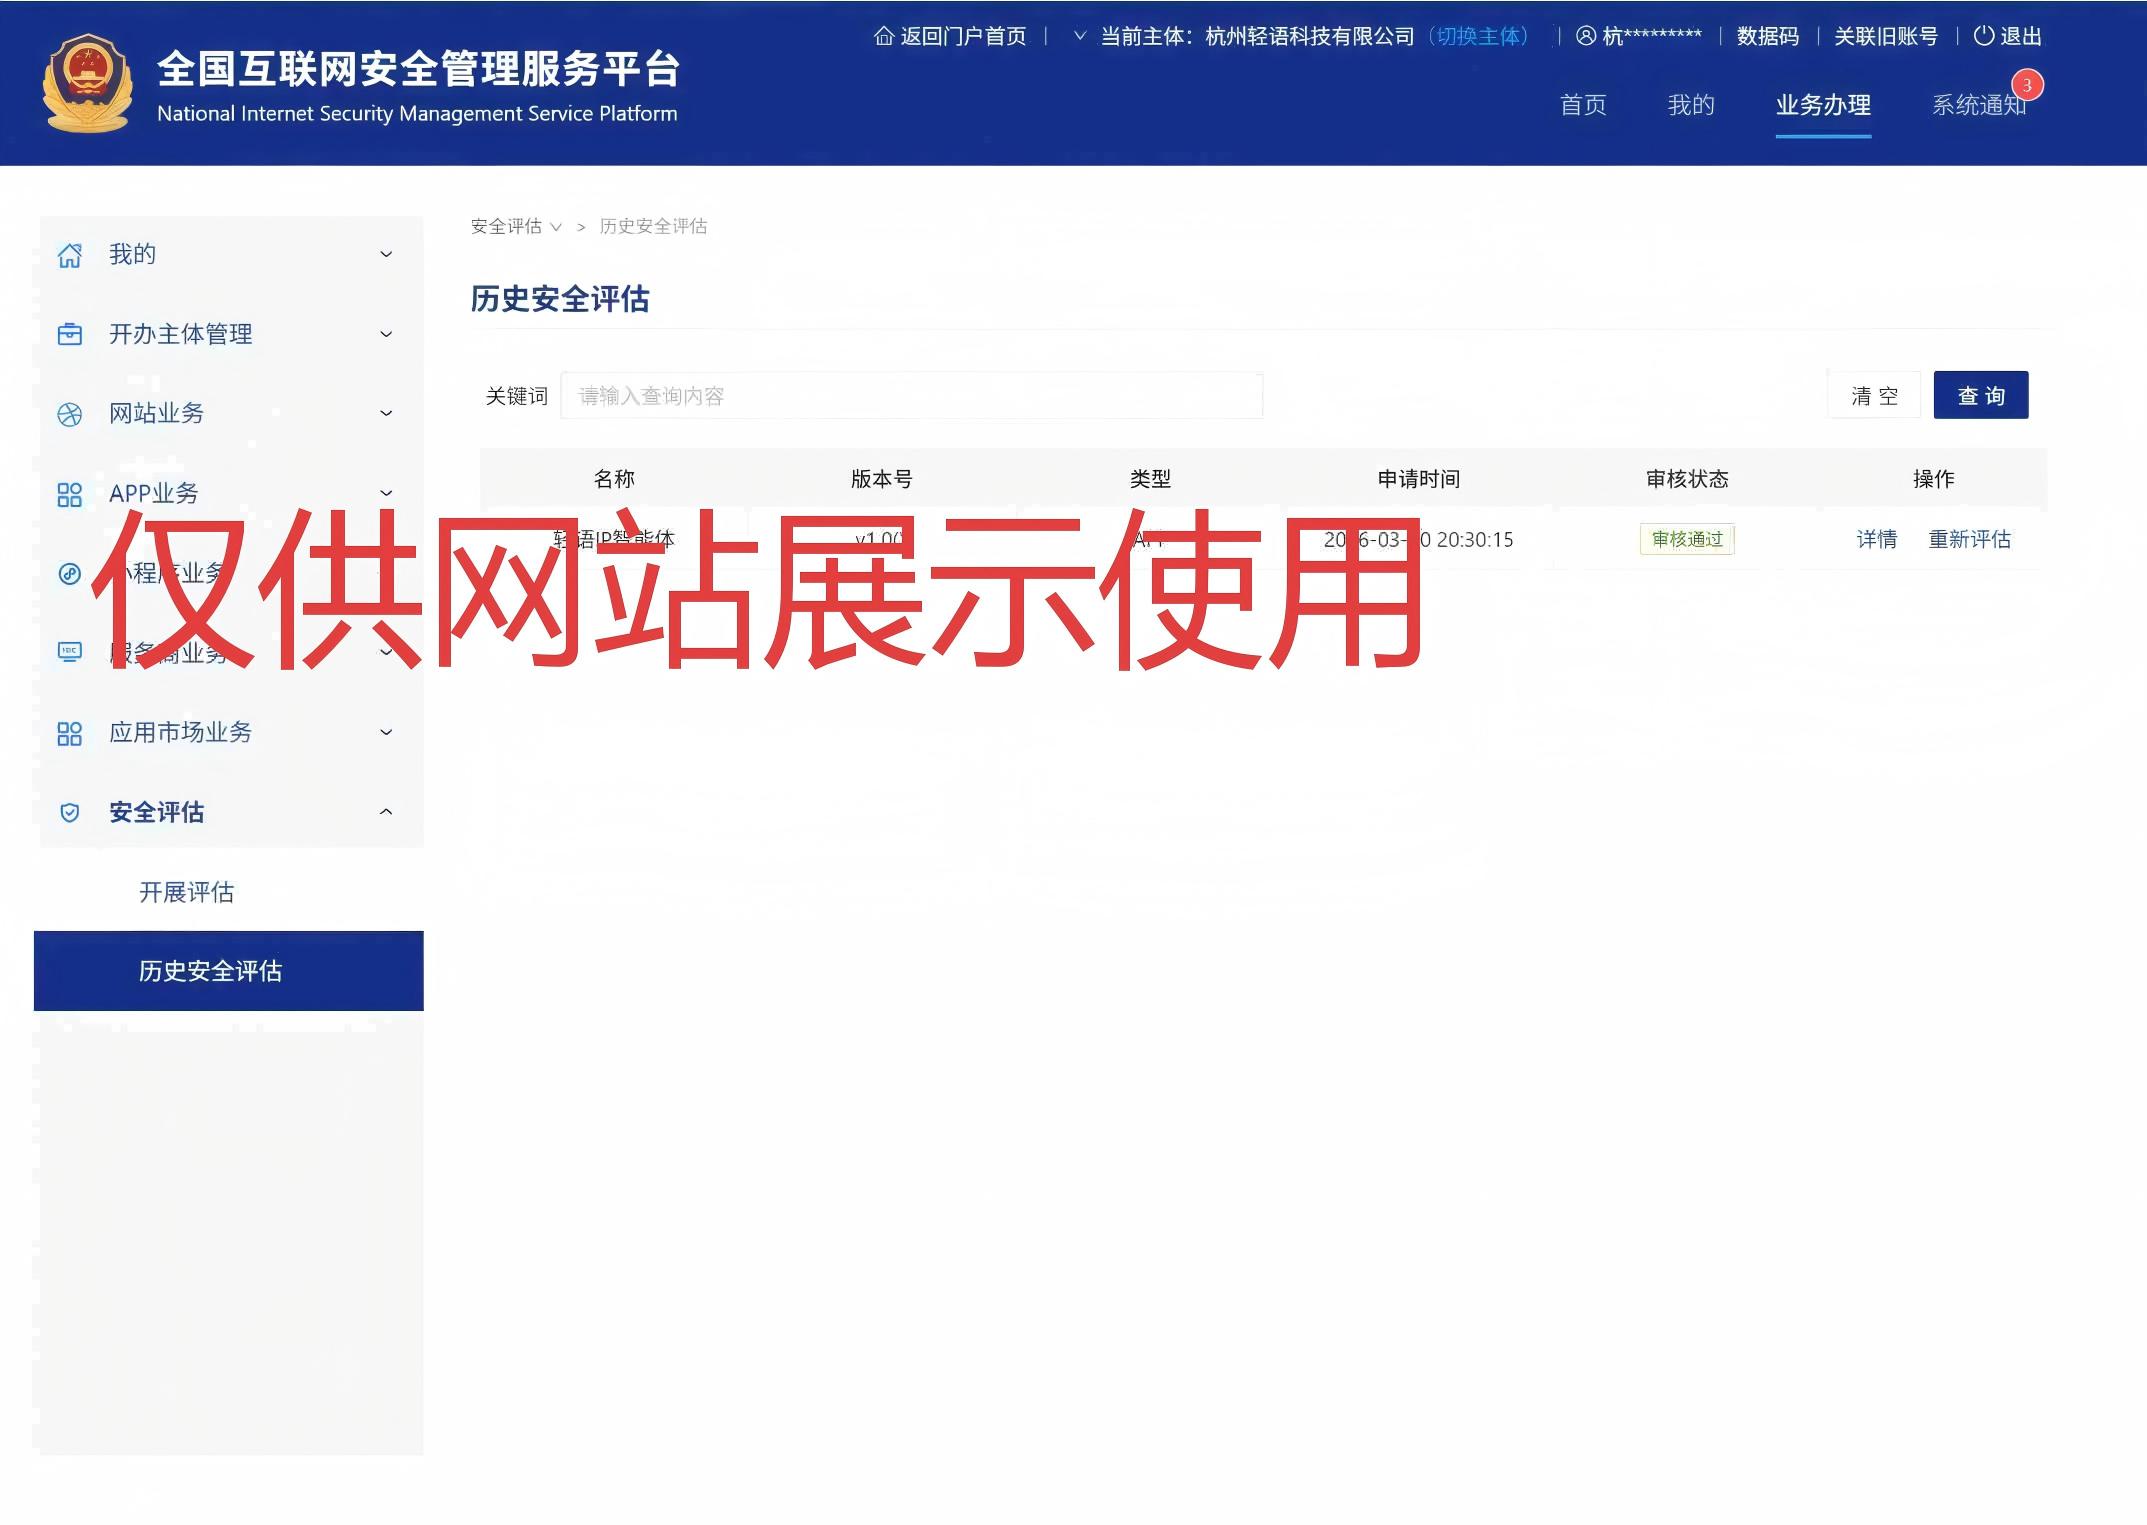
Task: Click the IDC monitor icon for 服务商业务
Action: tap(69, 652)
